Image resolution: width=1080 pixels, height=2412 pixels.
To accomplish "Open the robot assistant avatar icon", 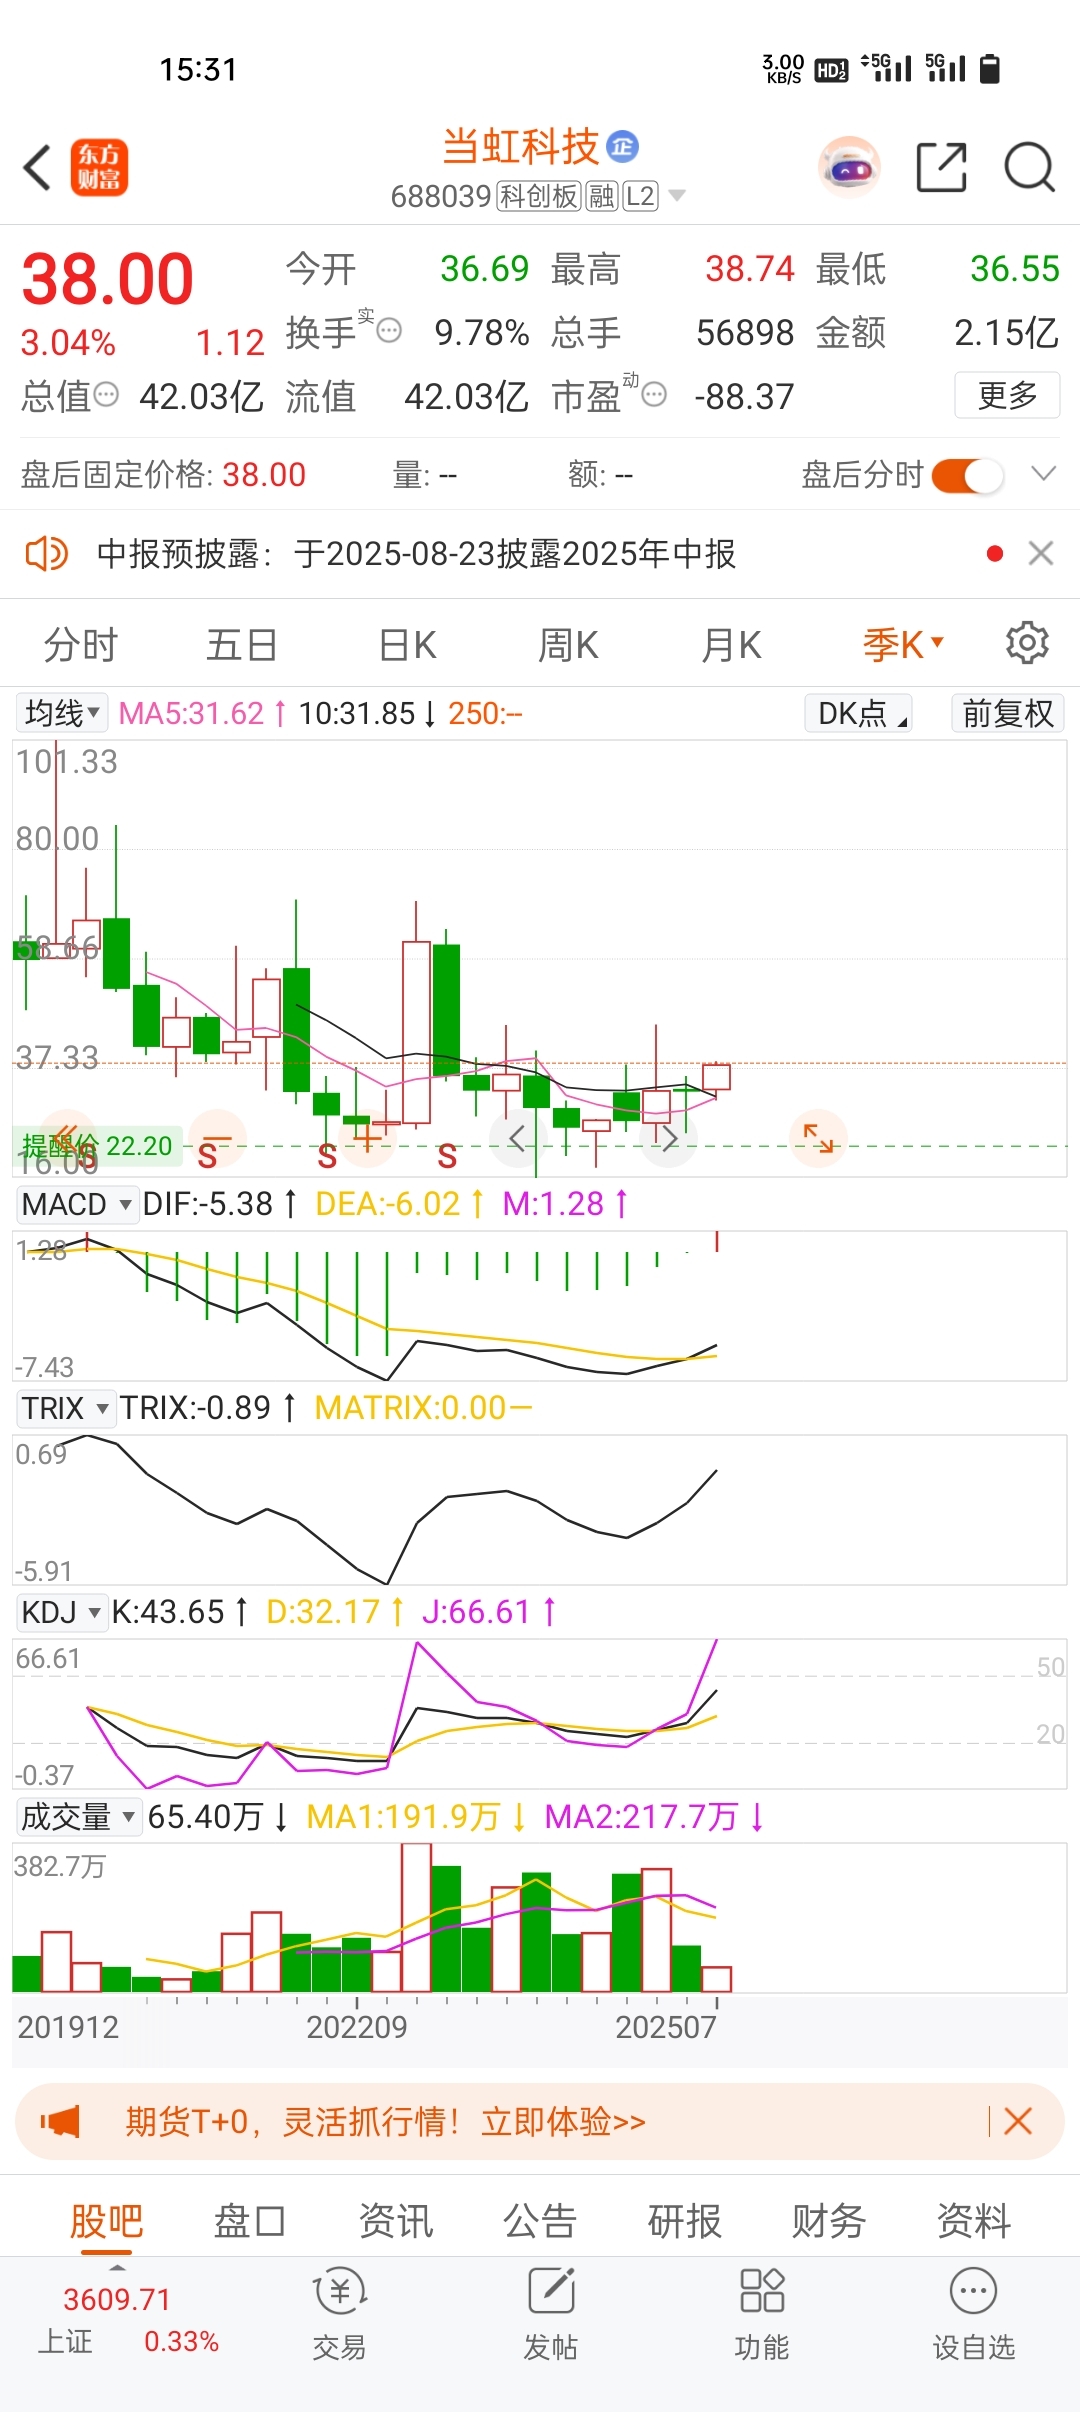I will 849,167.
